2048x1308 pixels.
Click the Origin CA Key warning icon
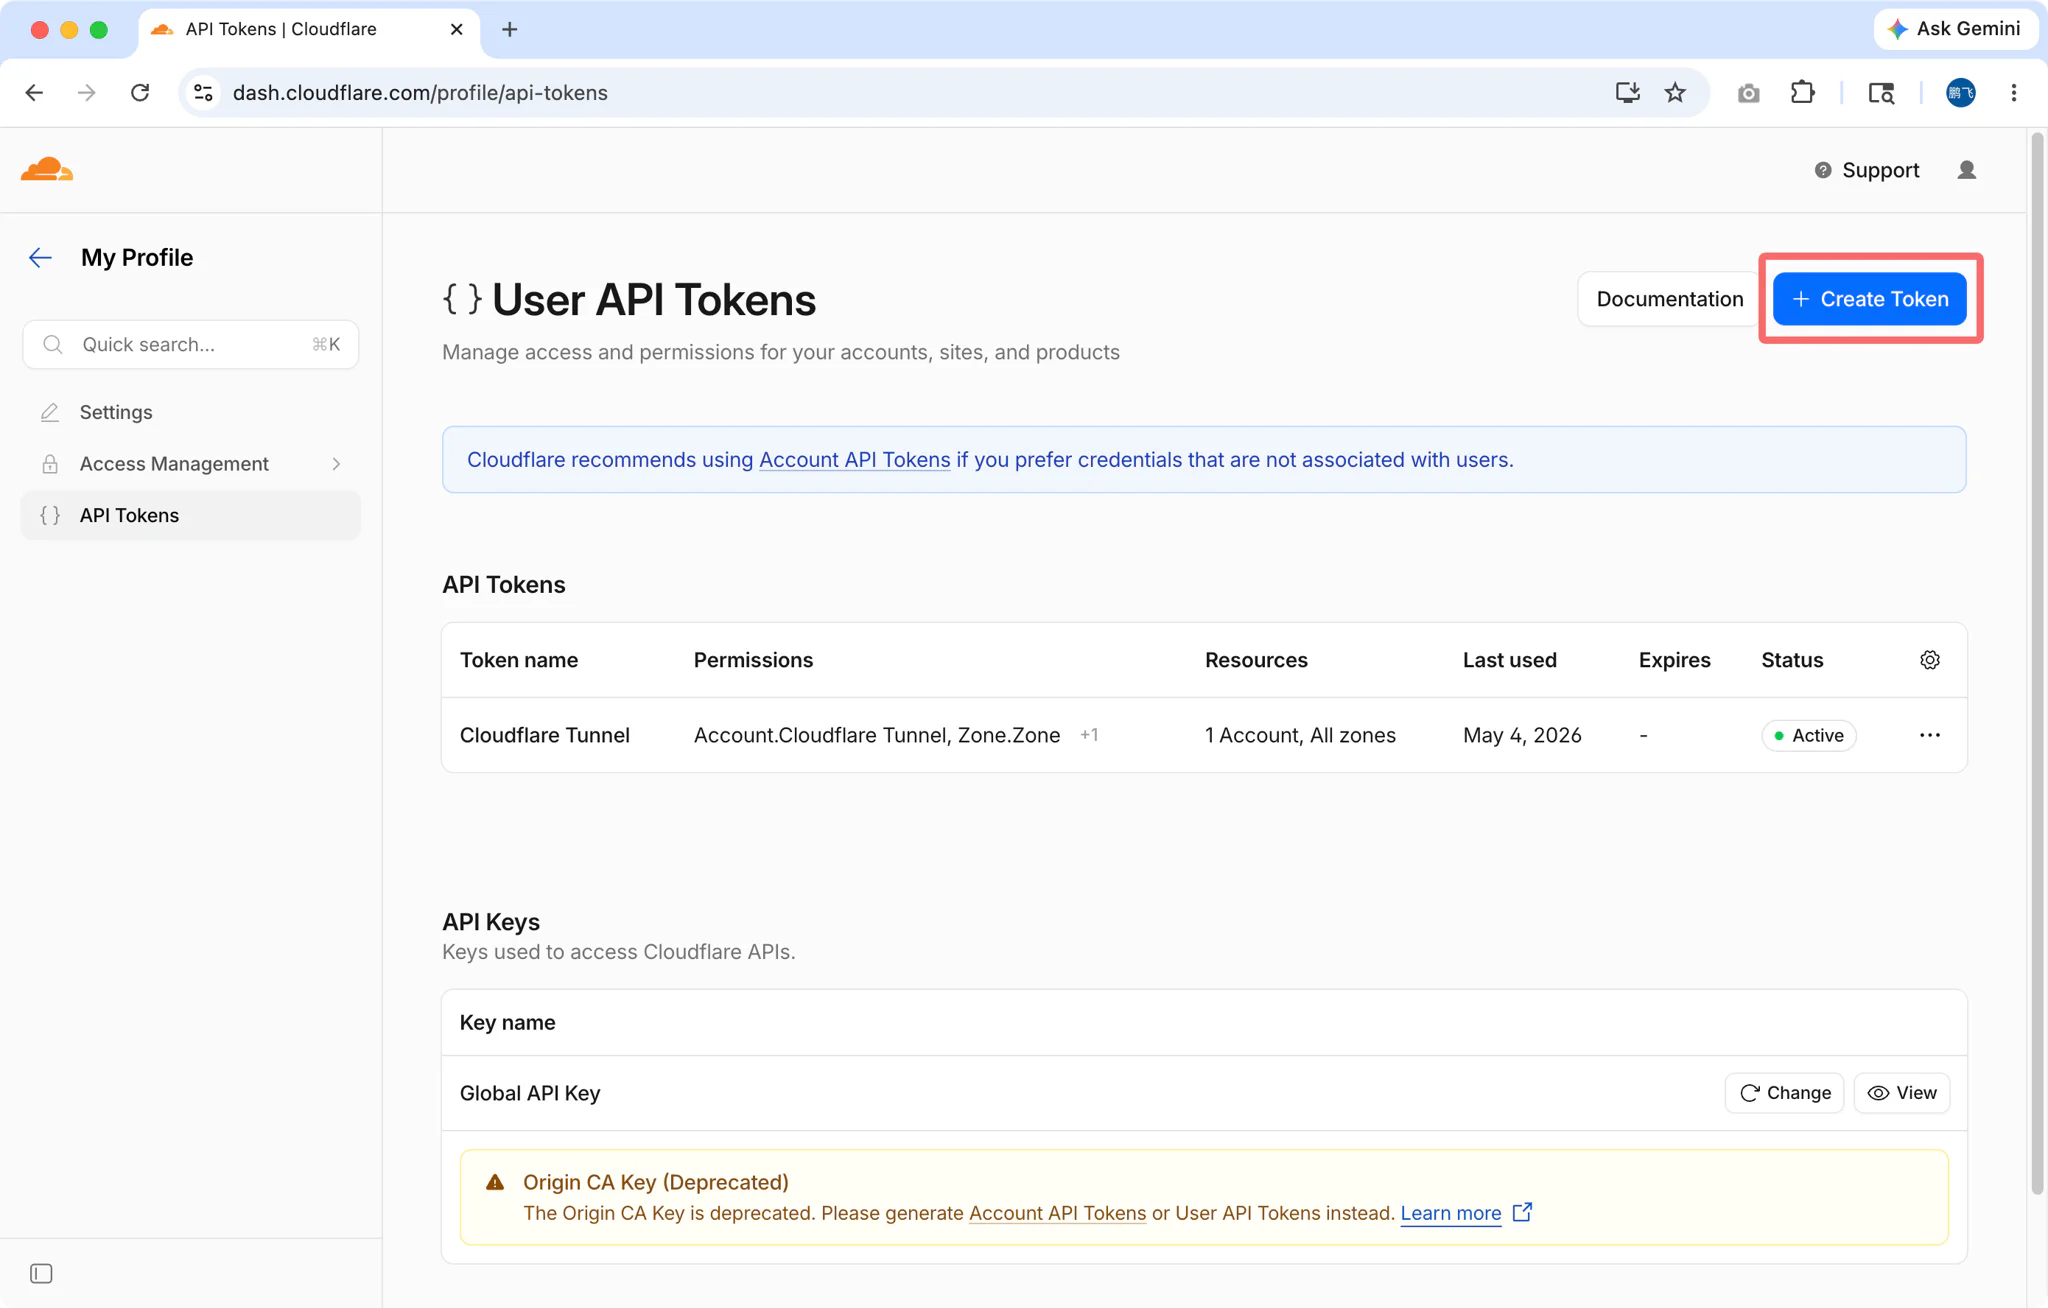[x=495, y=1182]
